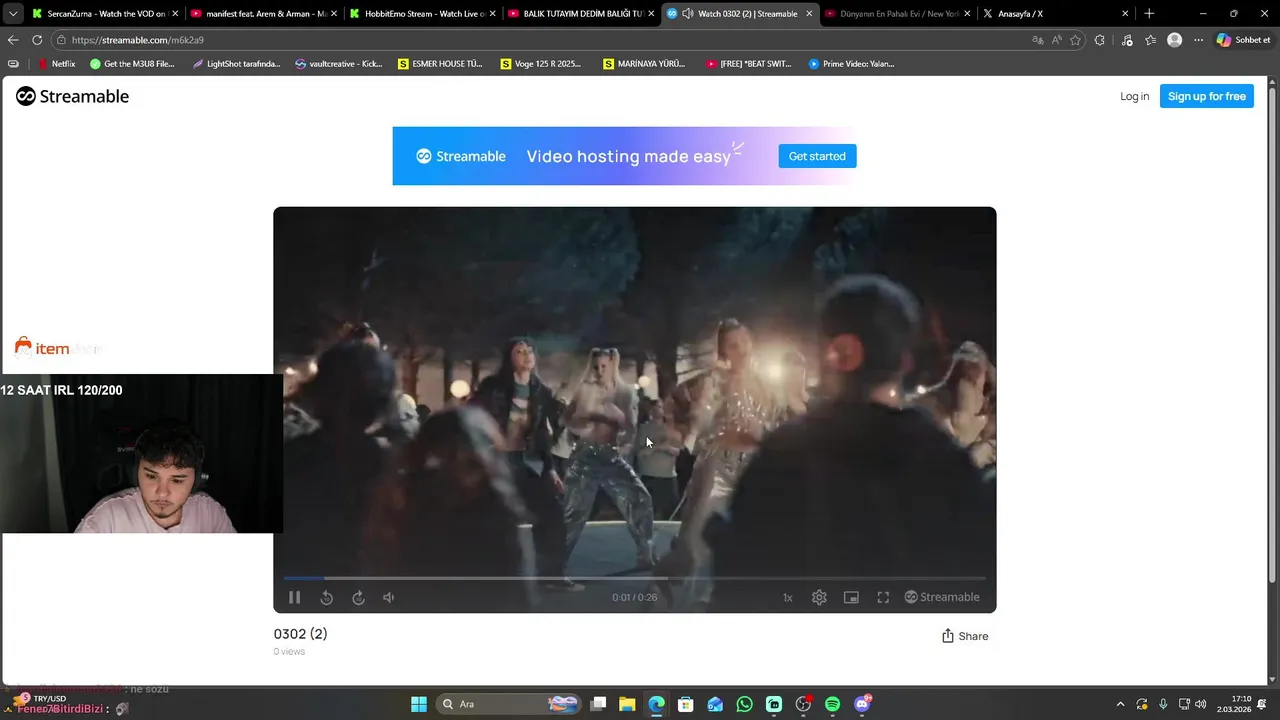Open MARİNAYA YÜRÜ bookmark
This screenshot has height=720, width=1280.
click(x=645, y=64)
